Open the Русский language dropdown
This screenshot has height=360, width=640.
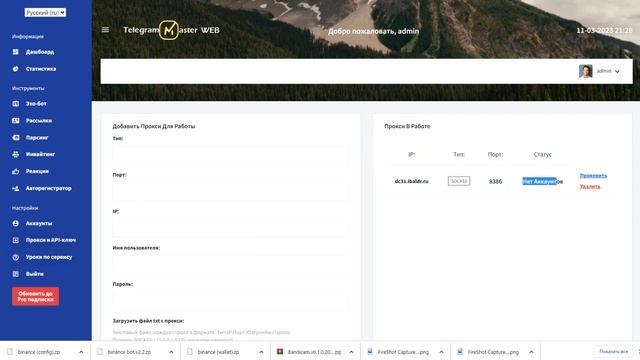click(45, 13)
